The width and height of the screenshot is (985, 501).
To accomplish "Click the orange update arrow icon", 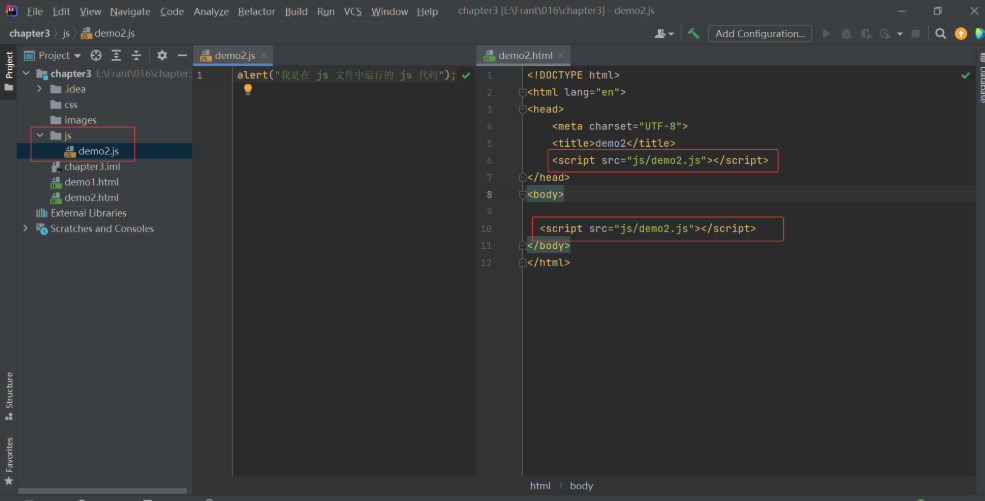I will (x=961, y=33).
